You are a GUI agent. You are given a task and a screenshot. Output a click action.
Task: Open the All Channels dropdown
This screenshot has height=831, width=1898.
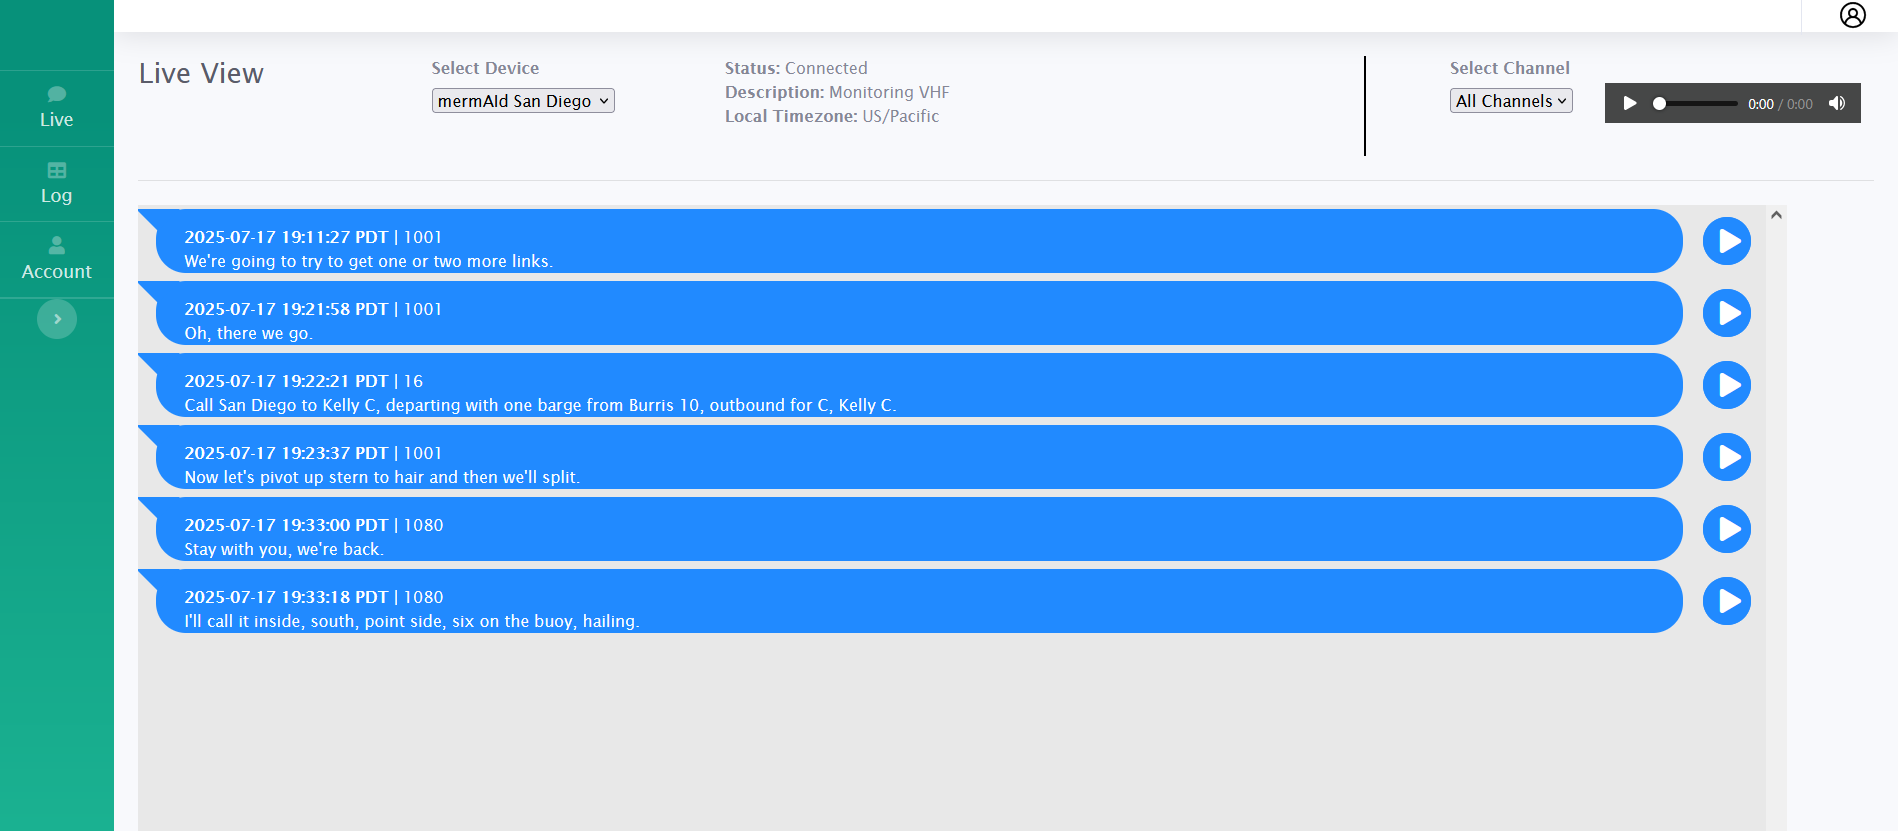[1510, 101]
